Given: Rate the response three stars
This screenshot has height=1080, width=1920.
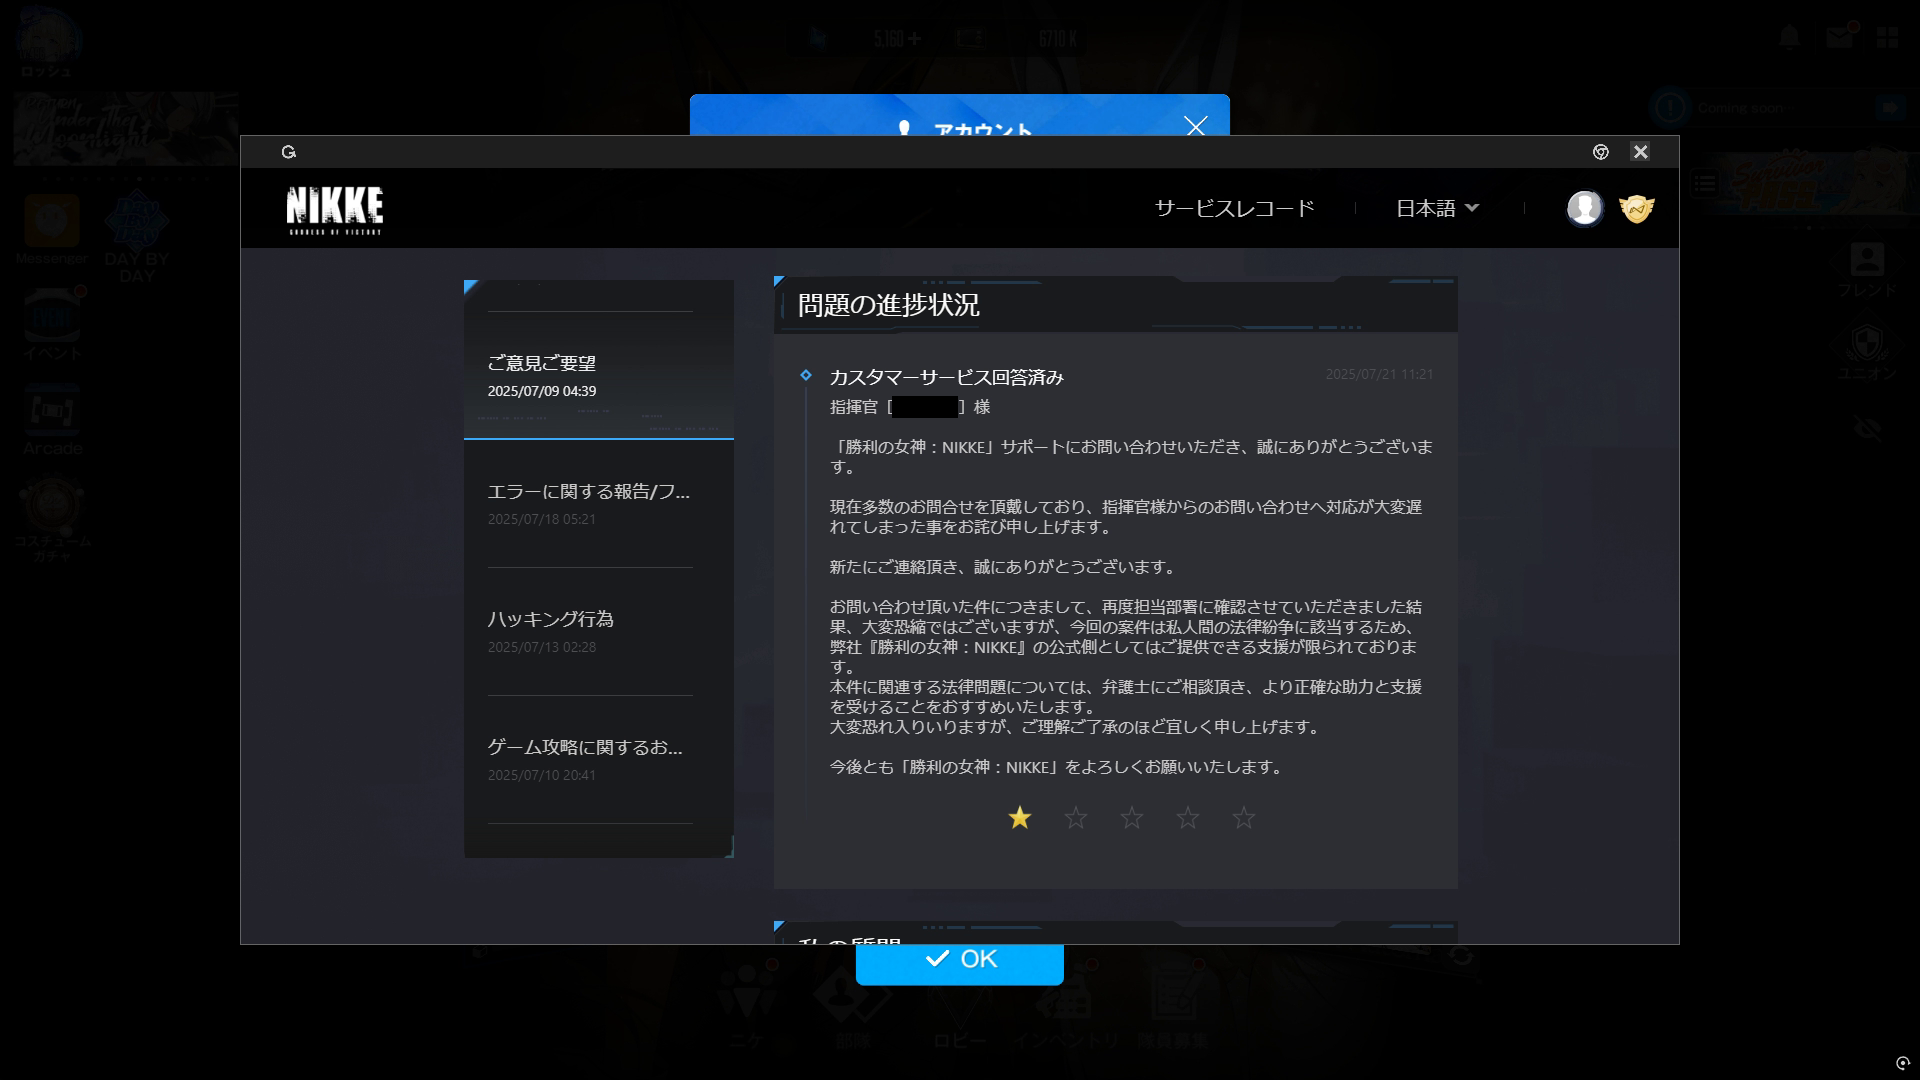Looking at the screenshot, I should tap(1131, 818).
